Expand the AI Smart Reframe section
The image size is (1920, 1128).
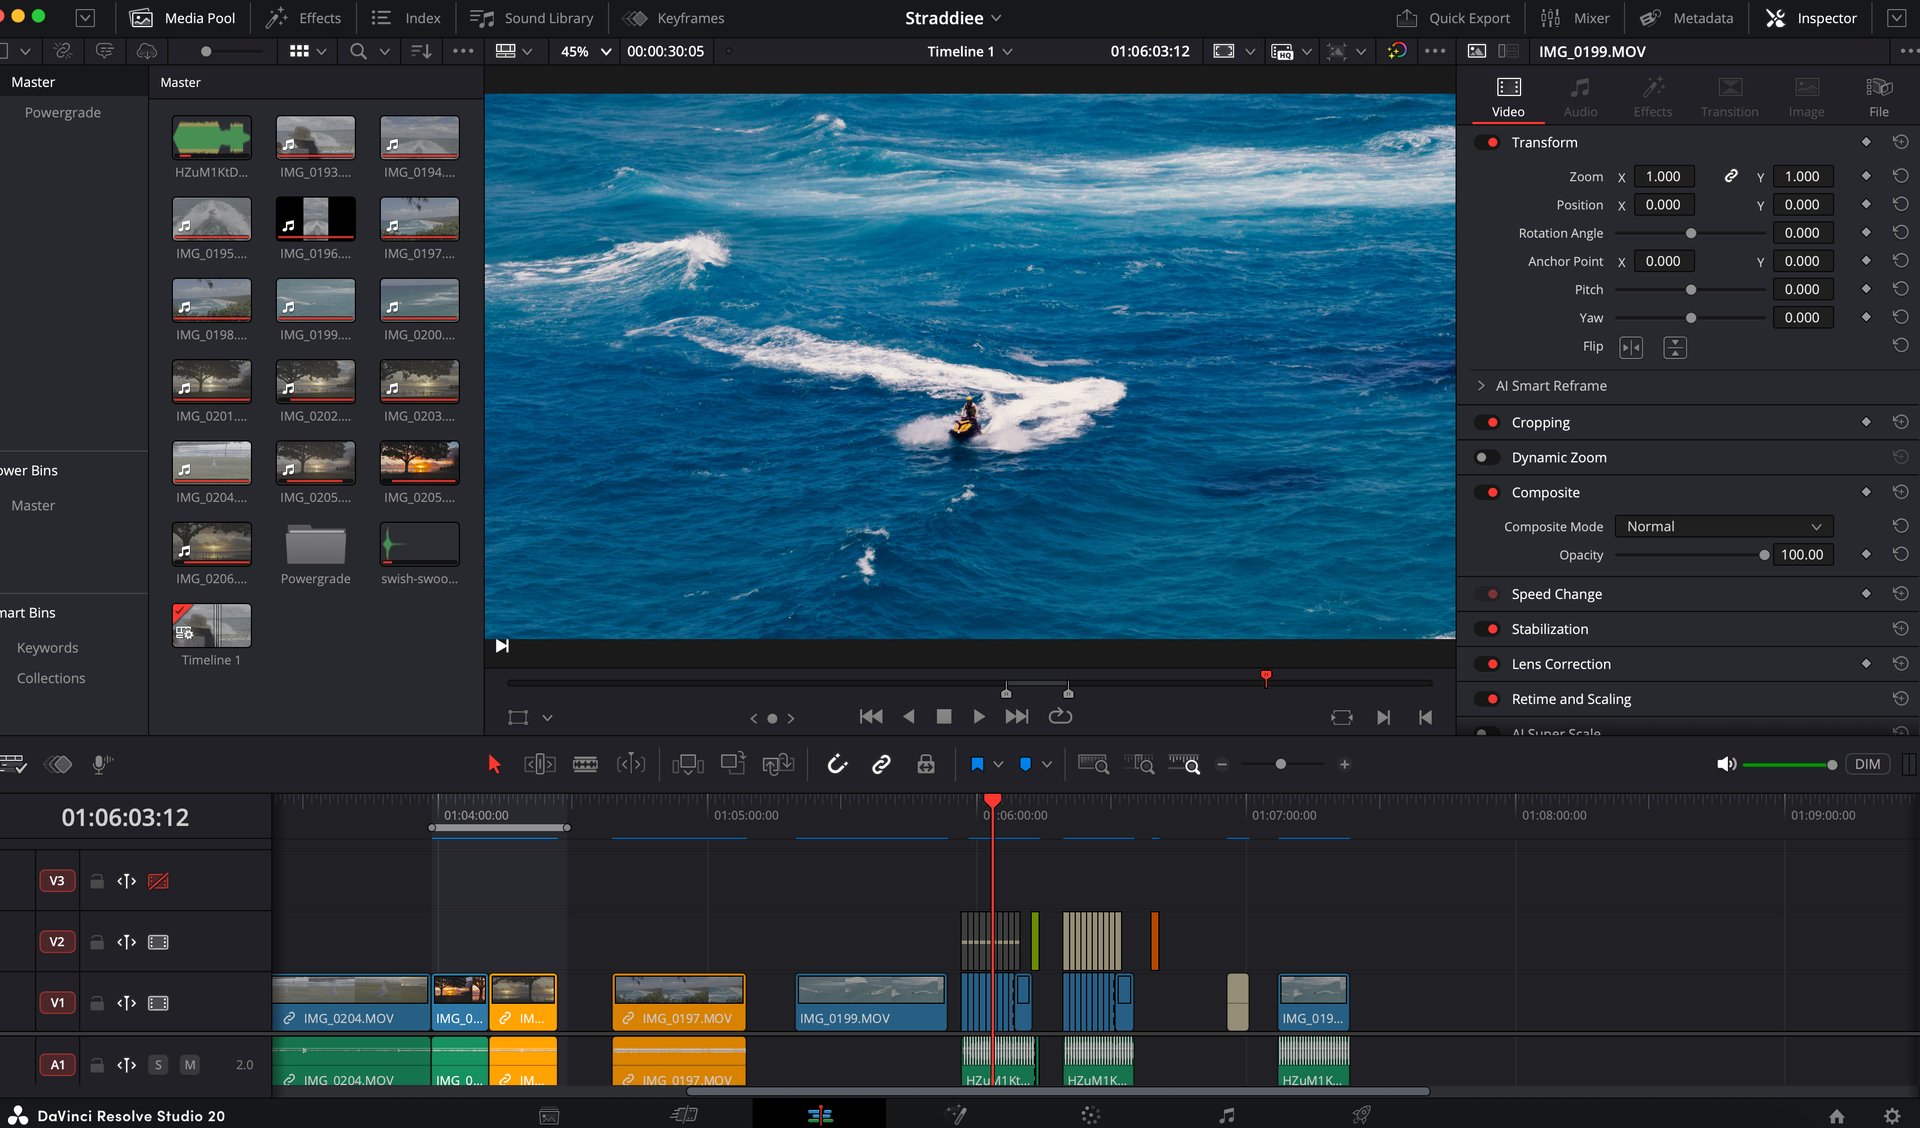pos(1481,386)
